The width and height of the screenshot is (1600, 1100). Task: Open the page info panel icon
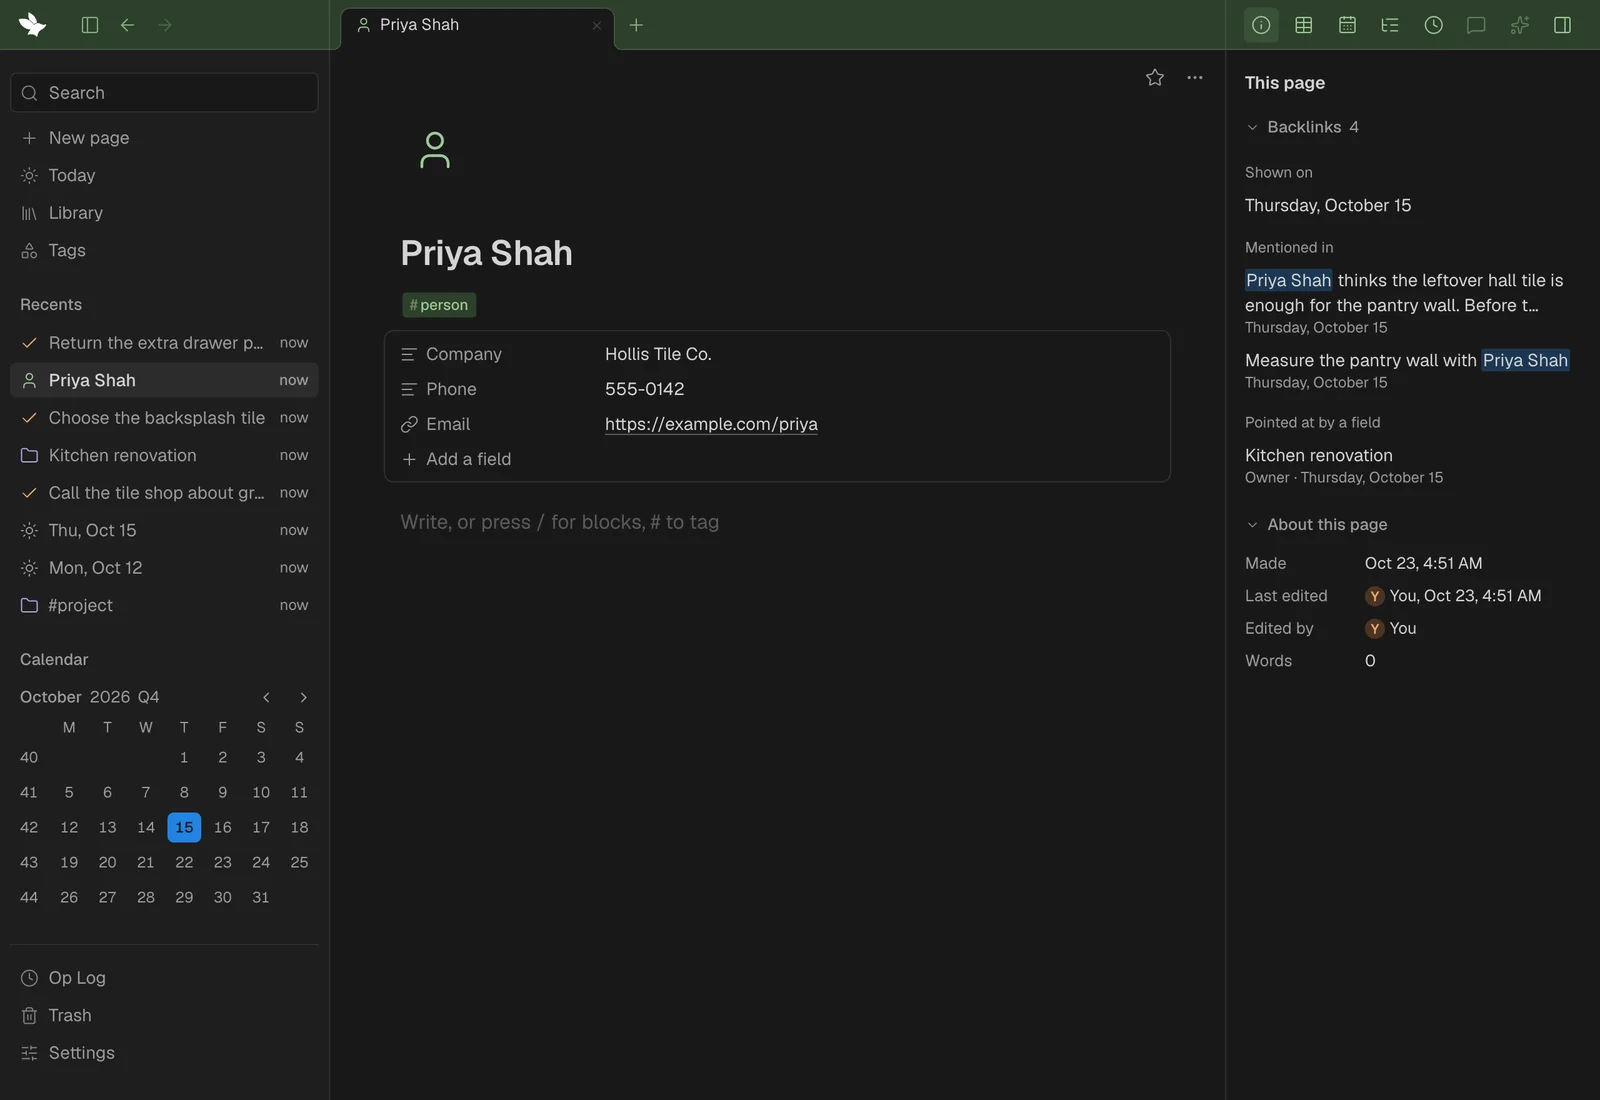(x=1261, y=25)
